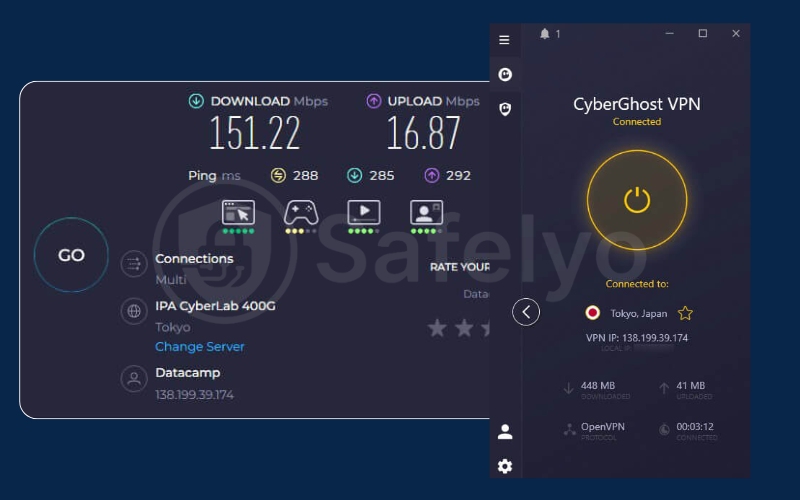Select Tokyo, Japan server location
The image size is (800, 500).
click(x=639, y=314)
